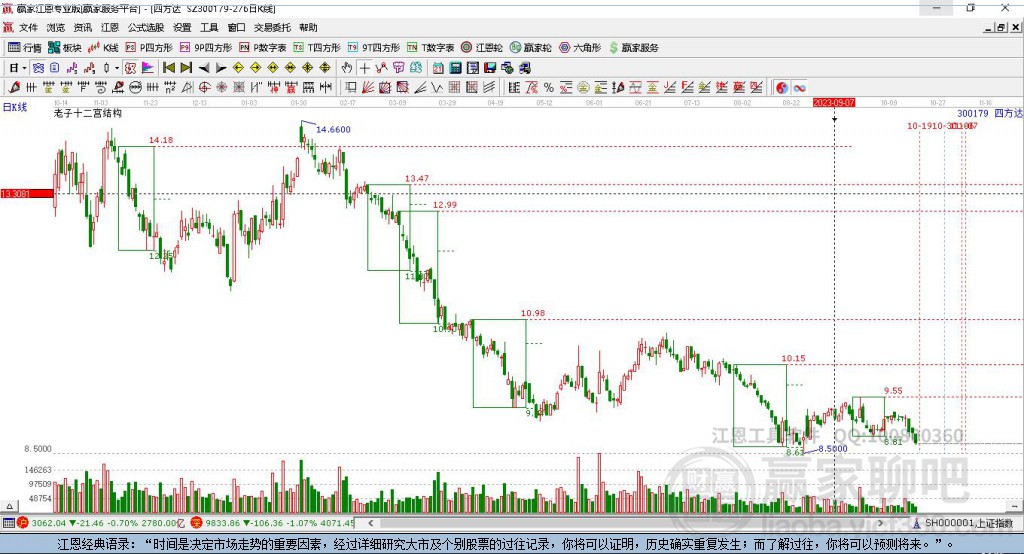Open the 工具 menu
The height and width of the screenshot is (554, 1024).
(209, 27)
